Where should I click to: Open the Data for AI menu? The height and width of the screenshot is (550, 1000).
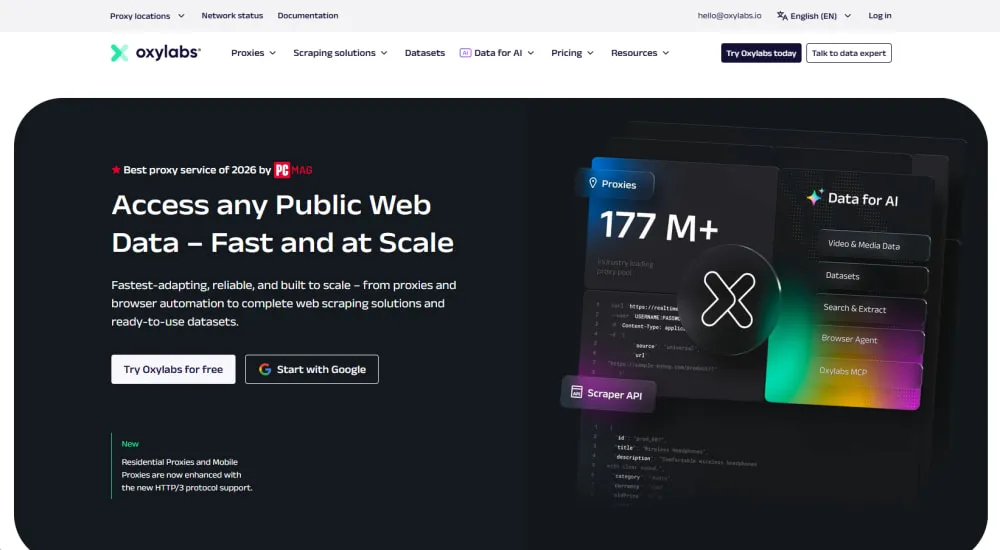coord(497,53)
